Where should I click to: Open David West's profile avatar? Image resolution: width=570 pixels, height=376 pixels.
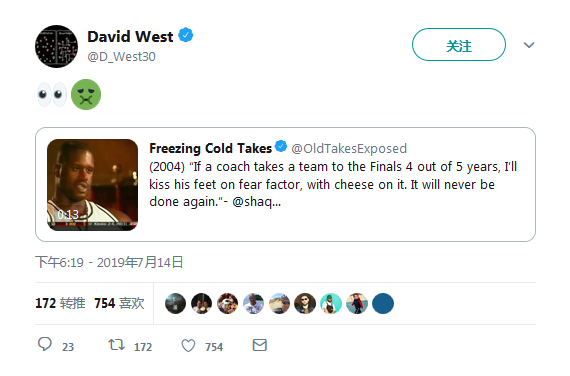pyautogui.click(x=56, y=46)
